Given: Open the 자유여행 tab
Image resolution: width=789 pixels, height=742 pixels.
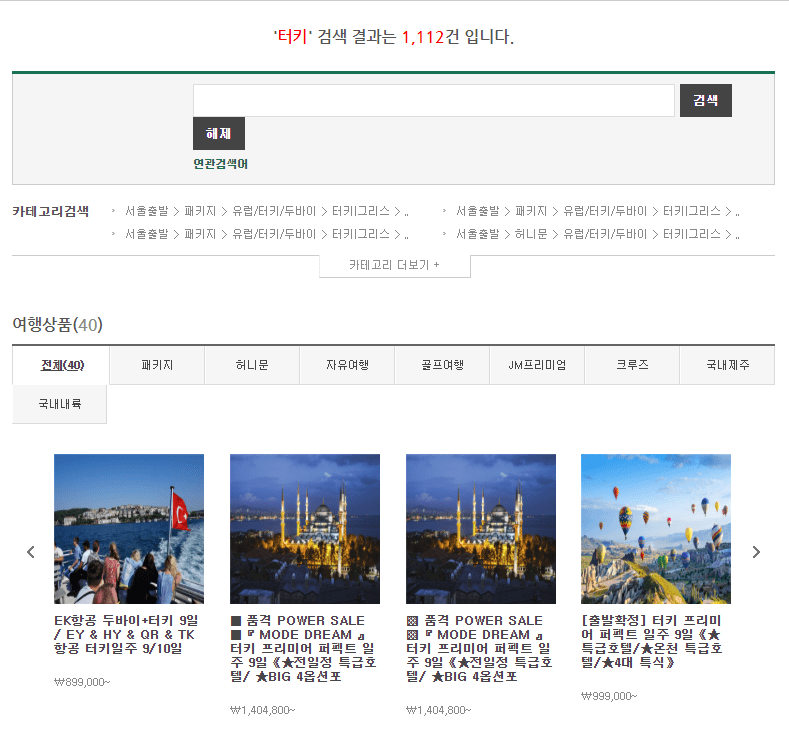Looking at the screenshot, I should click(347, 365).
